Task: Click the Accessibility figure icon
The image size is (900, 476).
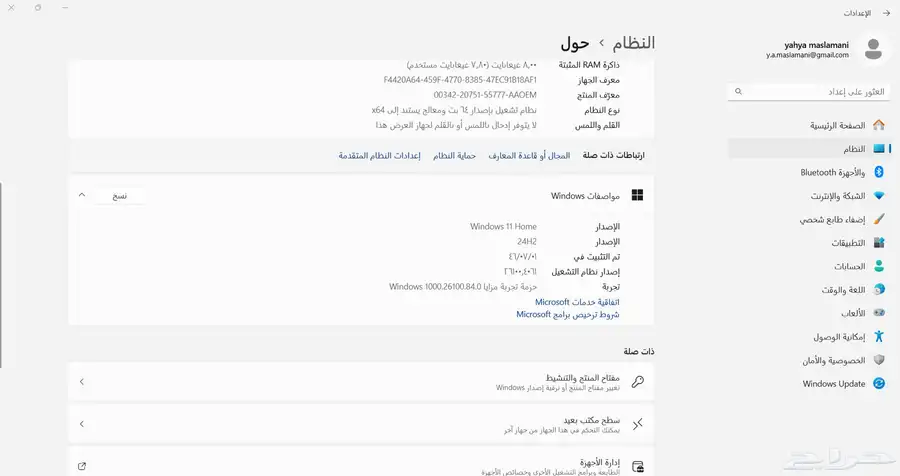Action: click(x=879, y=336)
